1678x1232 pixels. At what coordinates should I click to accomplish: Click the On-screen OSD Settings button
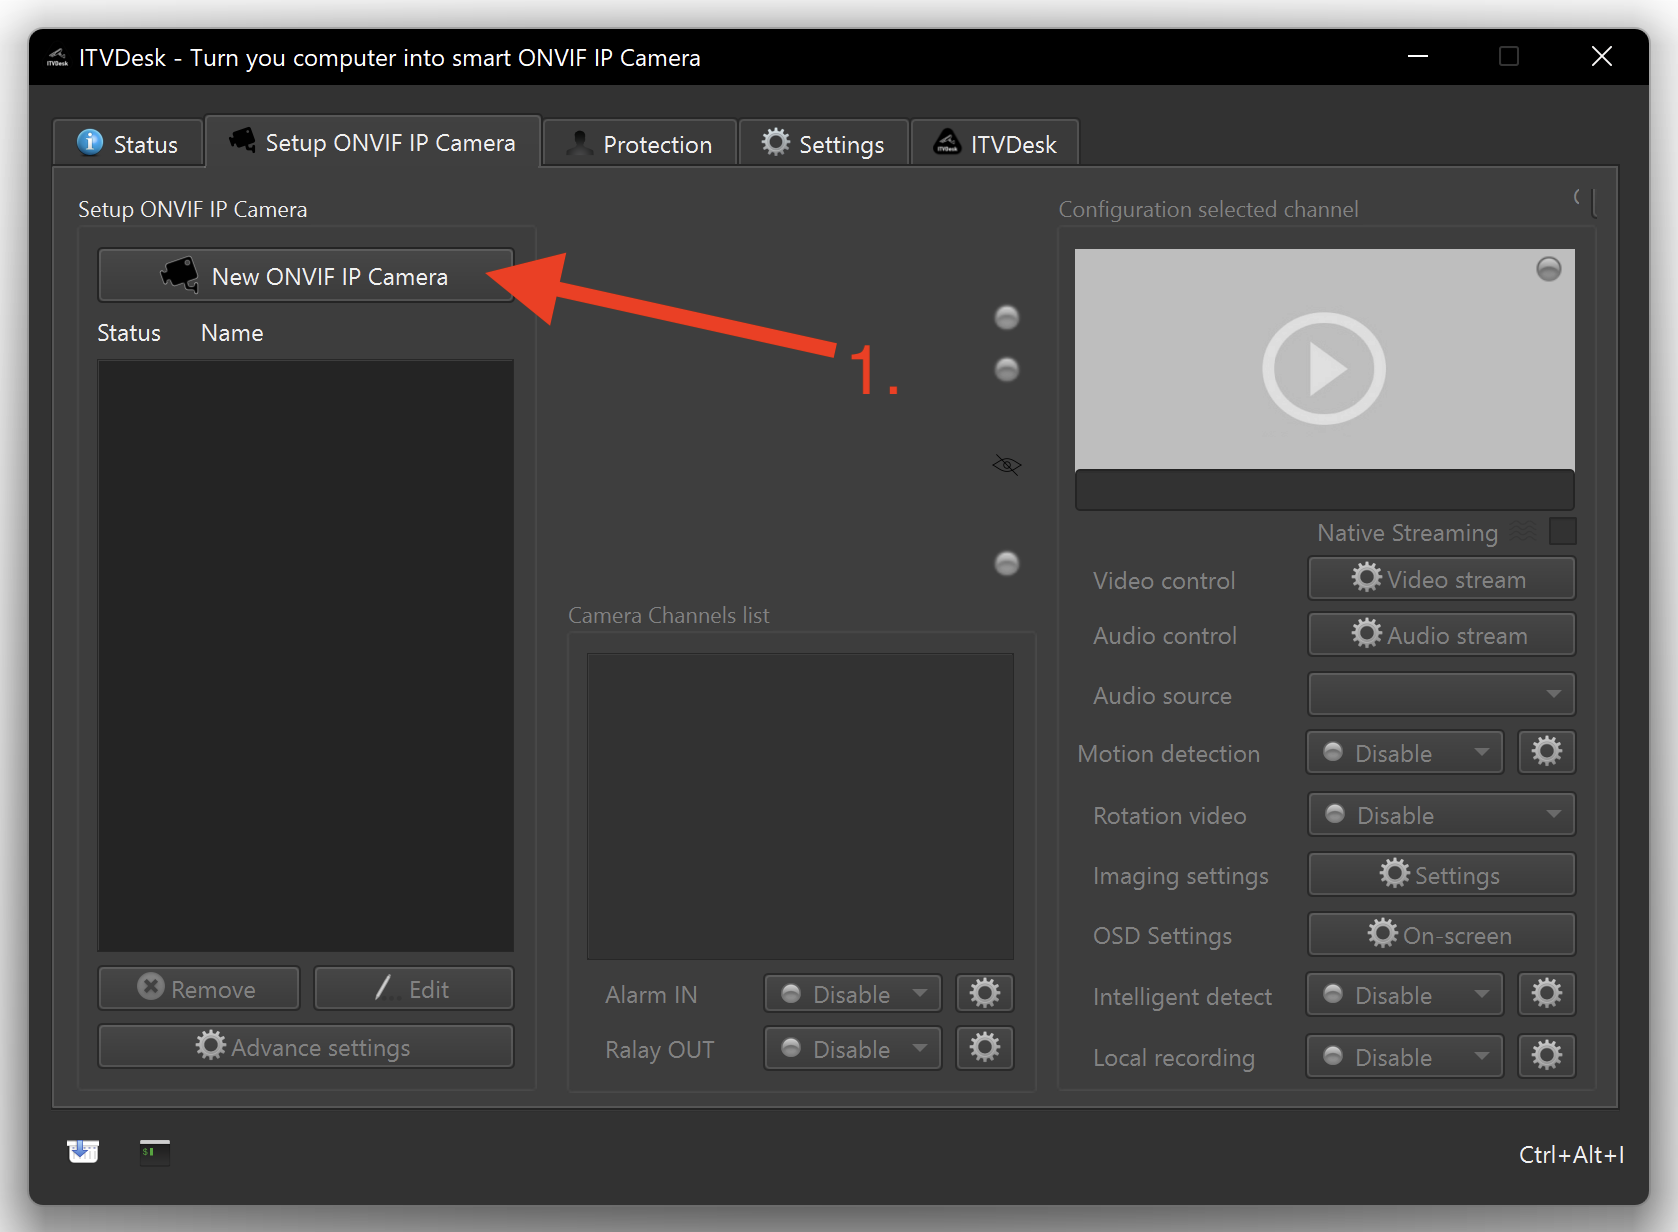pyautogui.click(x=1440, y=934)
